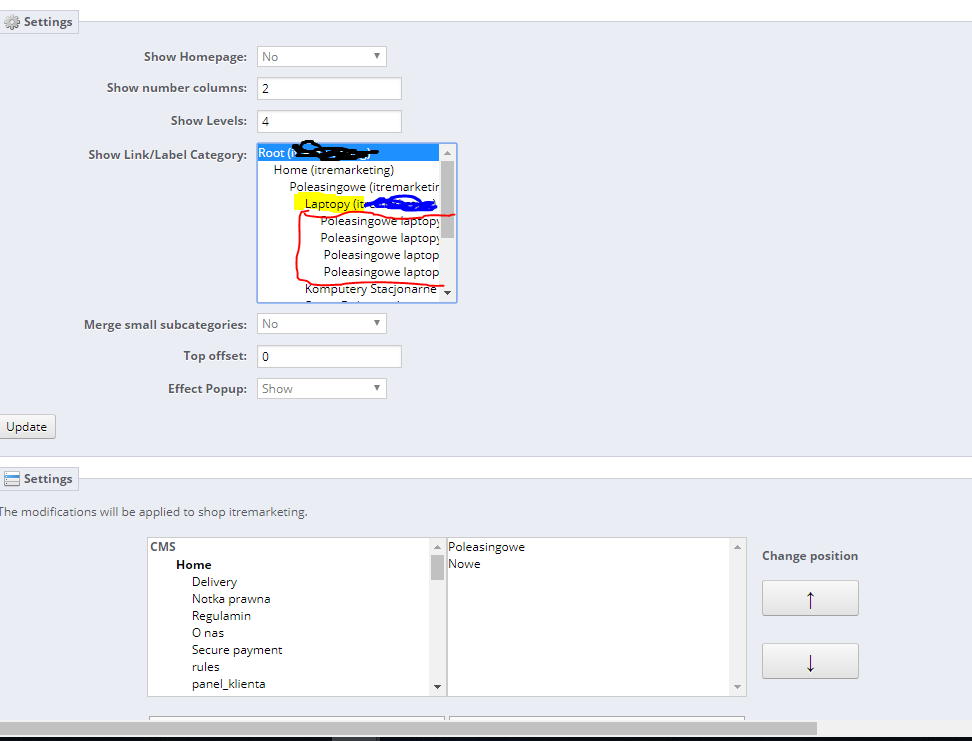Viewport: 972px width, 741px height.
Task: Select the Laptopy category item
Action: 348,204
